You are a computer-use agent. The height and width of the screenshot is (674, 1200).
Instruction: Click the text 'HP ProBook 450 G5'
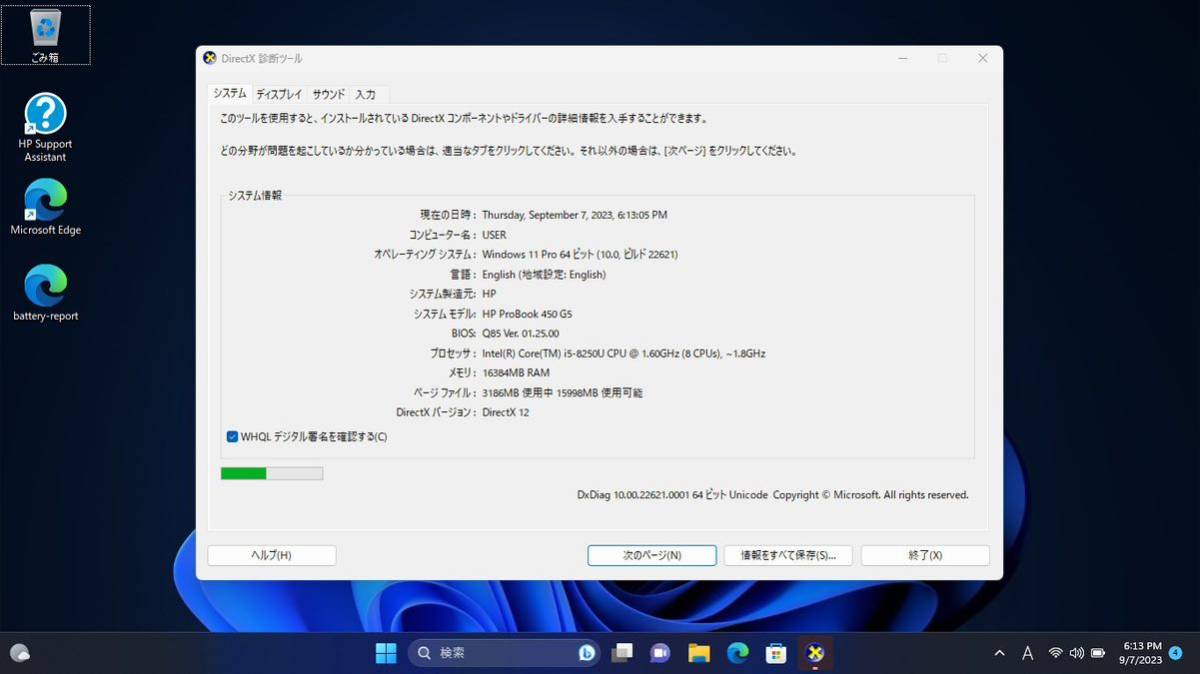pyautogui.click(x=527, y=314)
